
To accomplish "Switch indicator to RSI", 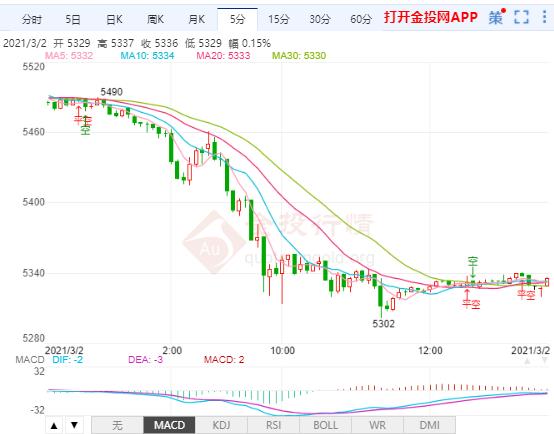I will click(273, 425).
